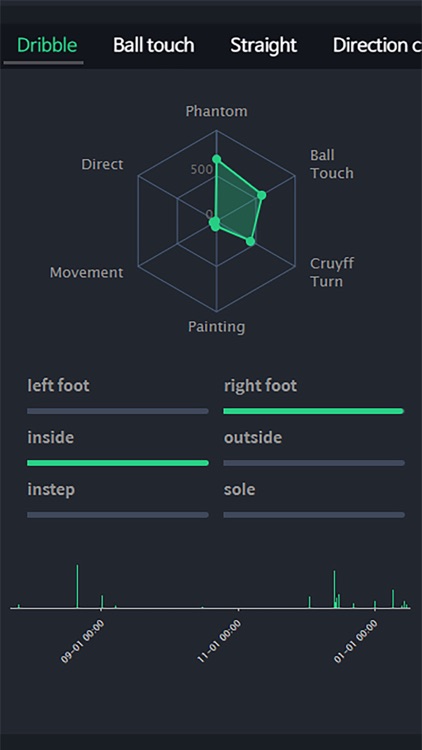Image resolution: width=422 pixels, height=750 pixels.
Task: Click the Ball Touch radar data point
Action: [261, 195]
